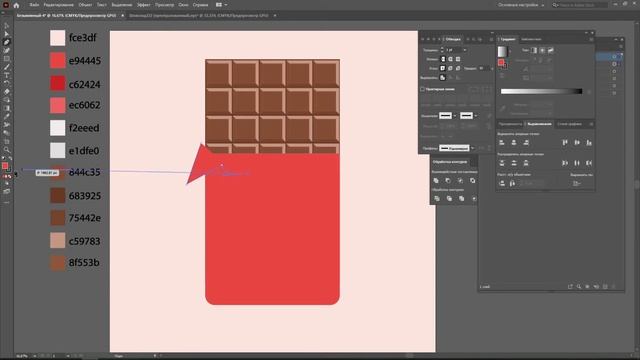Choose round join corner in Stroke panel
The height and width of the screenshot is (360, 640).
click(450, 68)
